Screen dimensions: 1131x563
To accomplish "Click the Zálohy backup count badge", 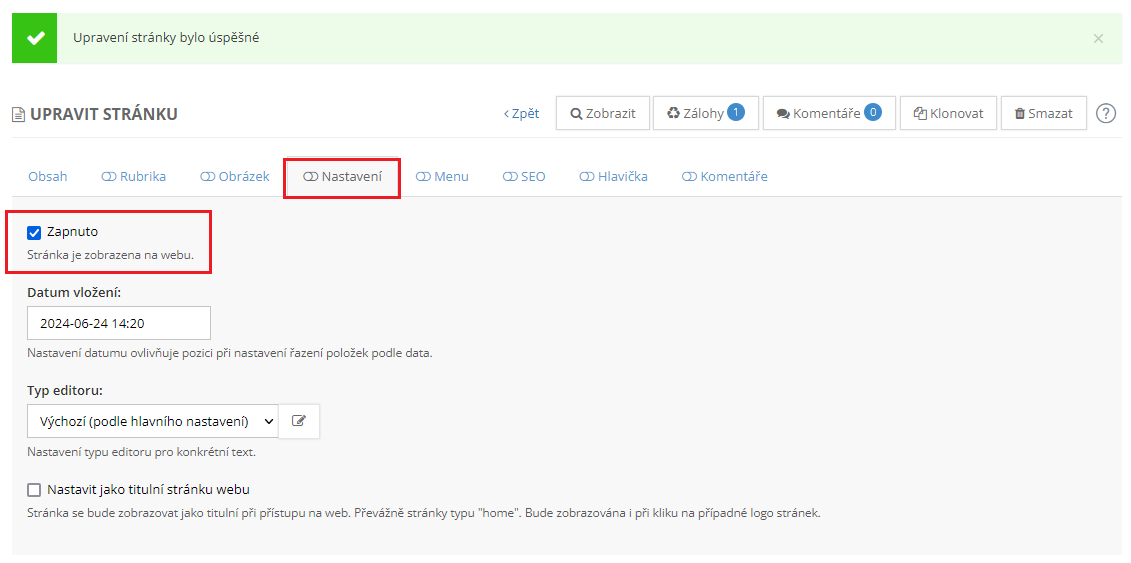I will click(x=736, y=112).
